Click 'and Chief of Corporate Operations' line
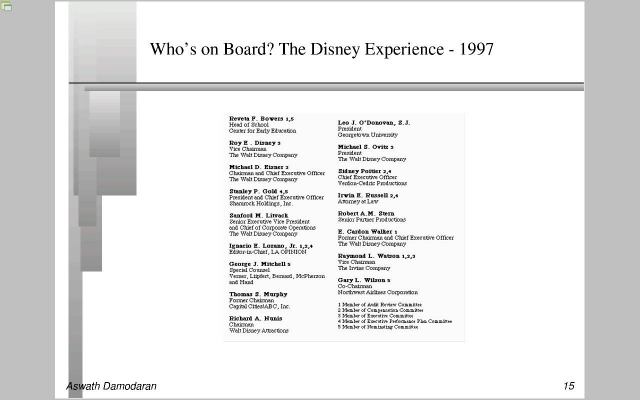This screenshot has width=640, height=400. coord(272,228)
